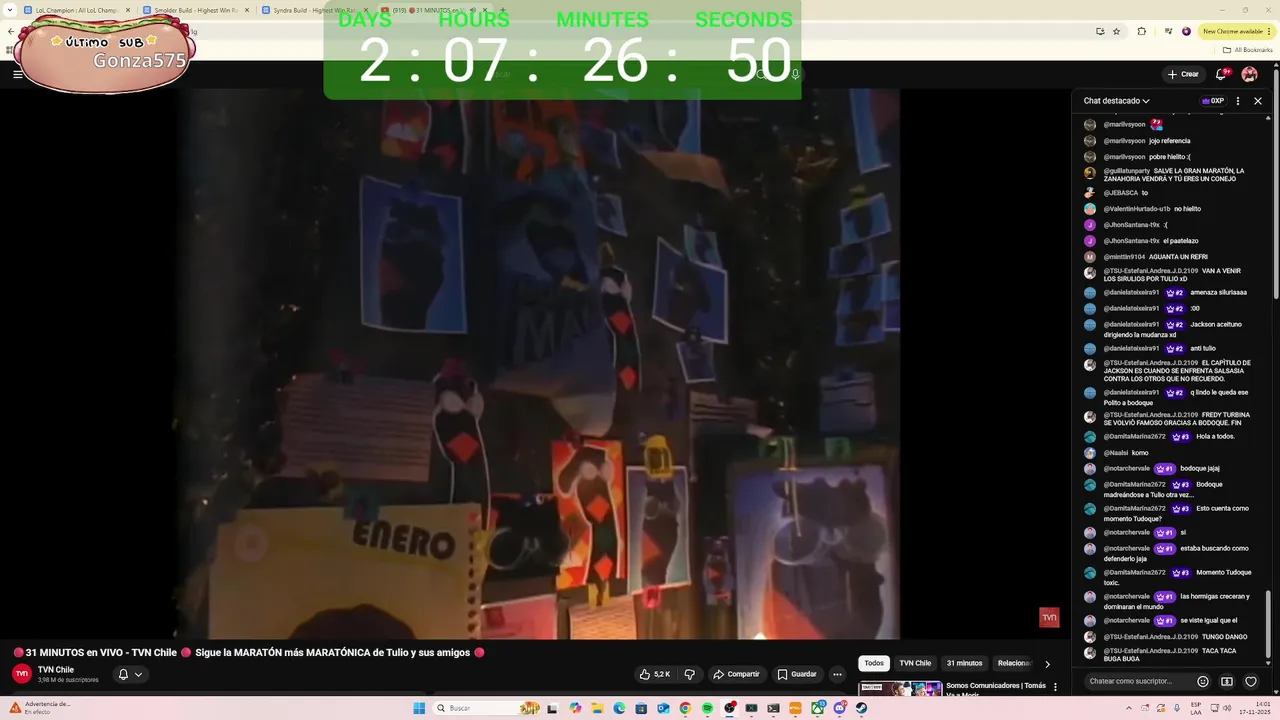The height and width of the screenshot is (720, 1280).
Task: Send heart reaction in chat
Action: click(1251, 681)
